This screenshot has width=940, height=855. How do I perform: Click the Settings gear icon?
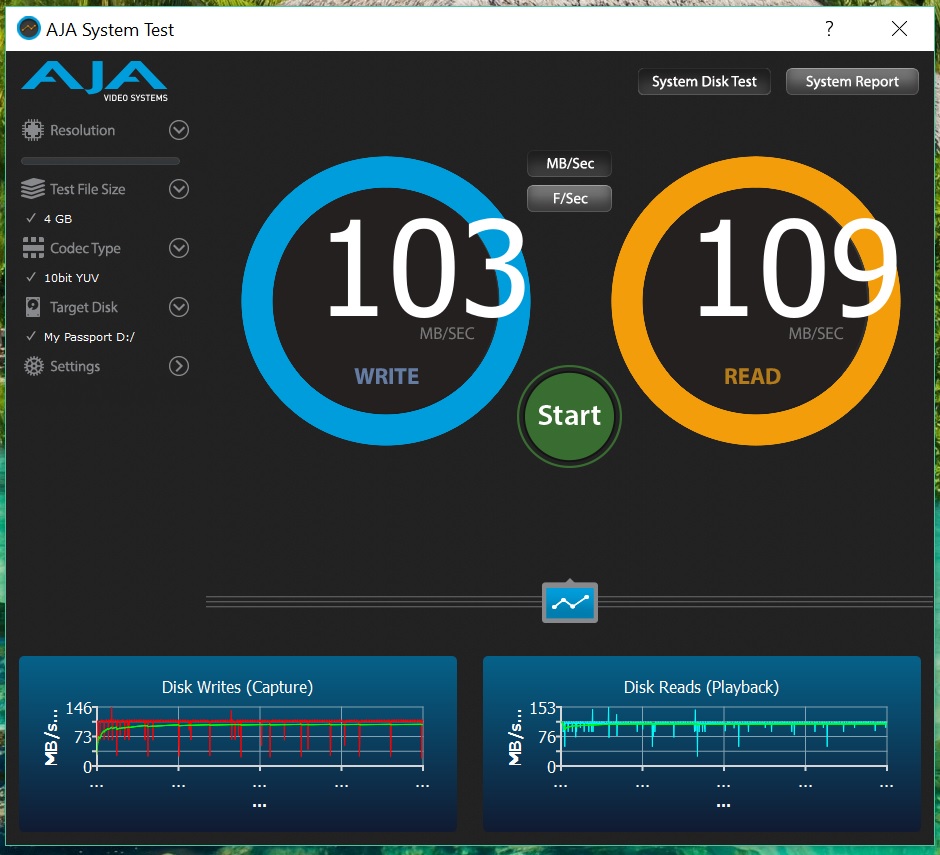point(34,366)
